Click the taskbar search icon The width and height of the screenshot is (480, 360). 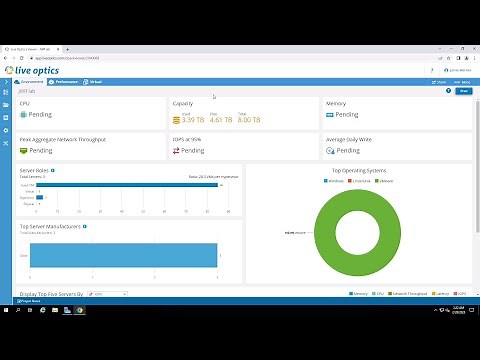click(18, 310)
